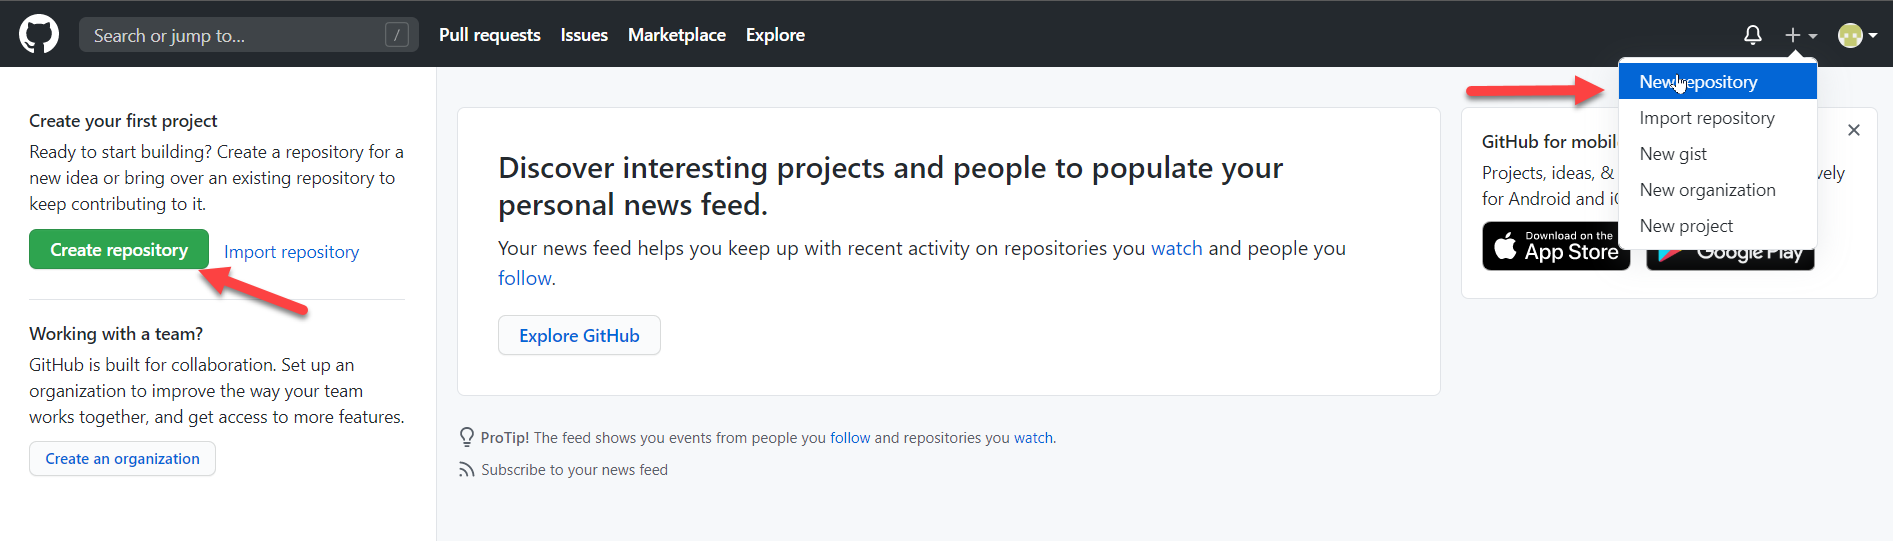Dismiss the GitHub for mobile card

[x=1854, y=130]
